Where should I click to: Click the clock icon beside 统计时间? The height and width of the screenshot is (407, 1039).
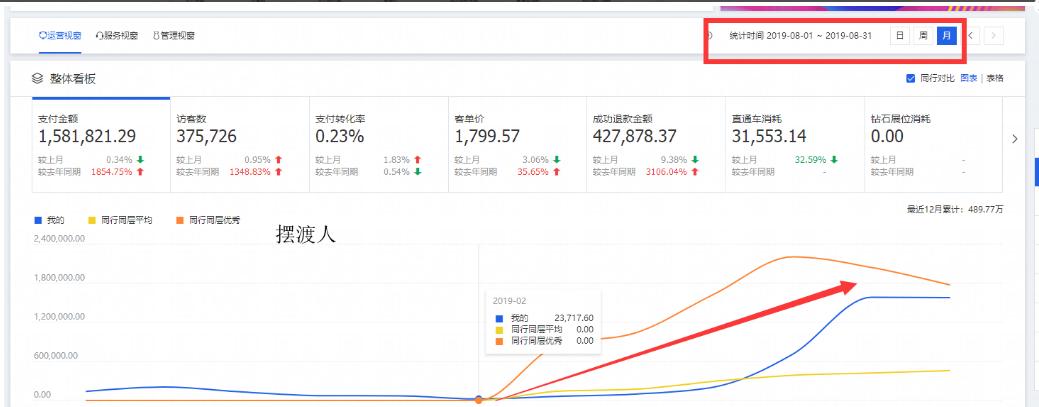tap(710, 36)
